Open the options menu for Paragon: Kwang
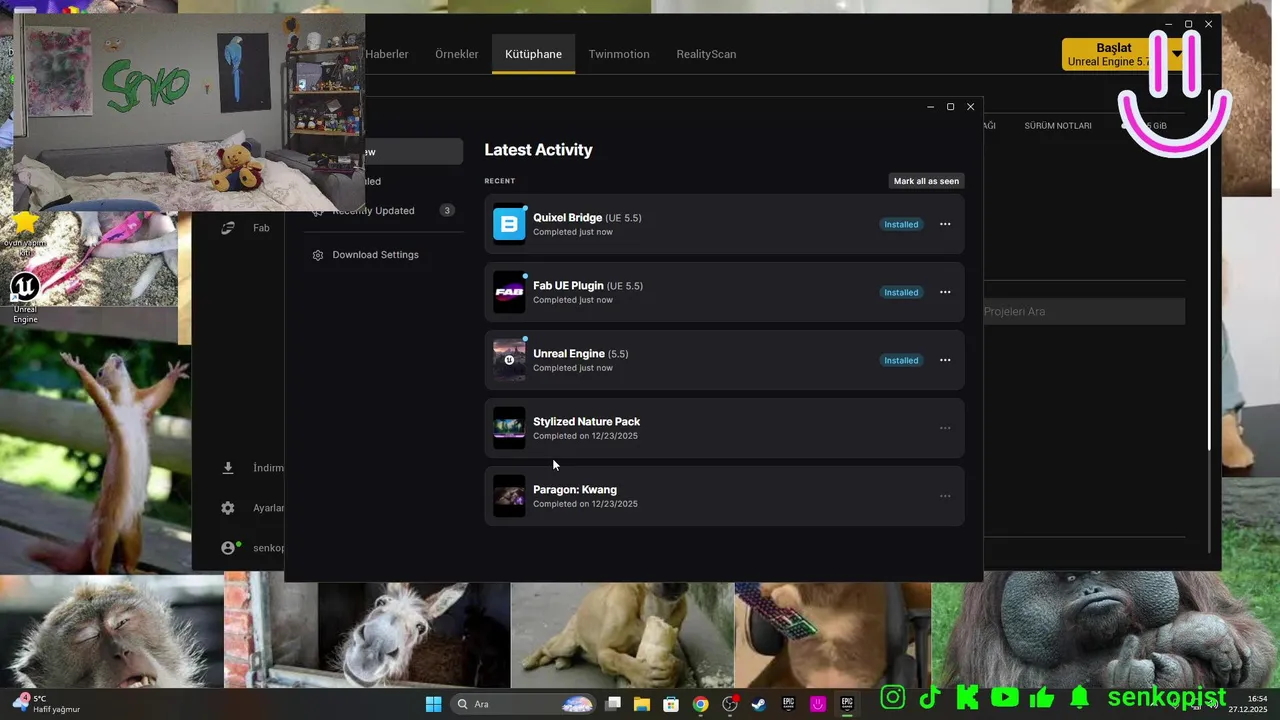 (x=945, y=496)
